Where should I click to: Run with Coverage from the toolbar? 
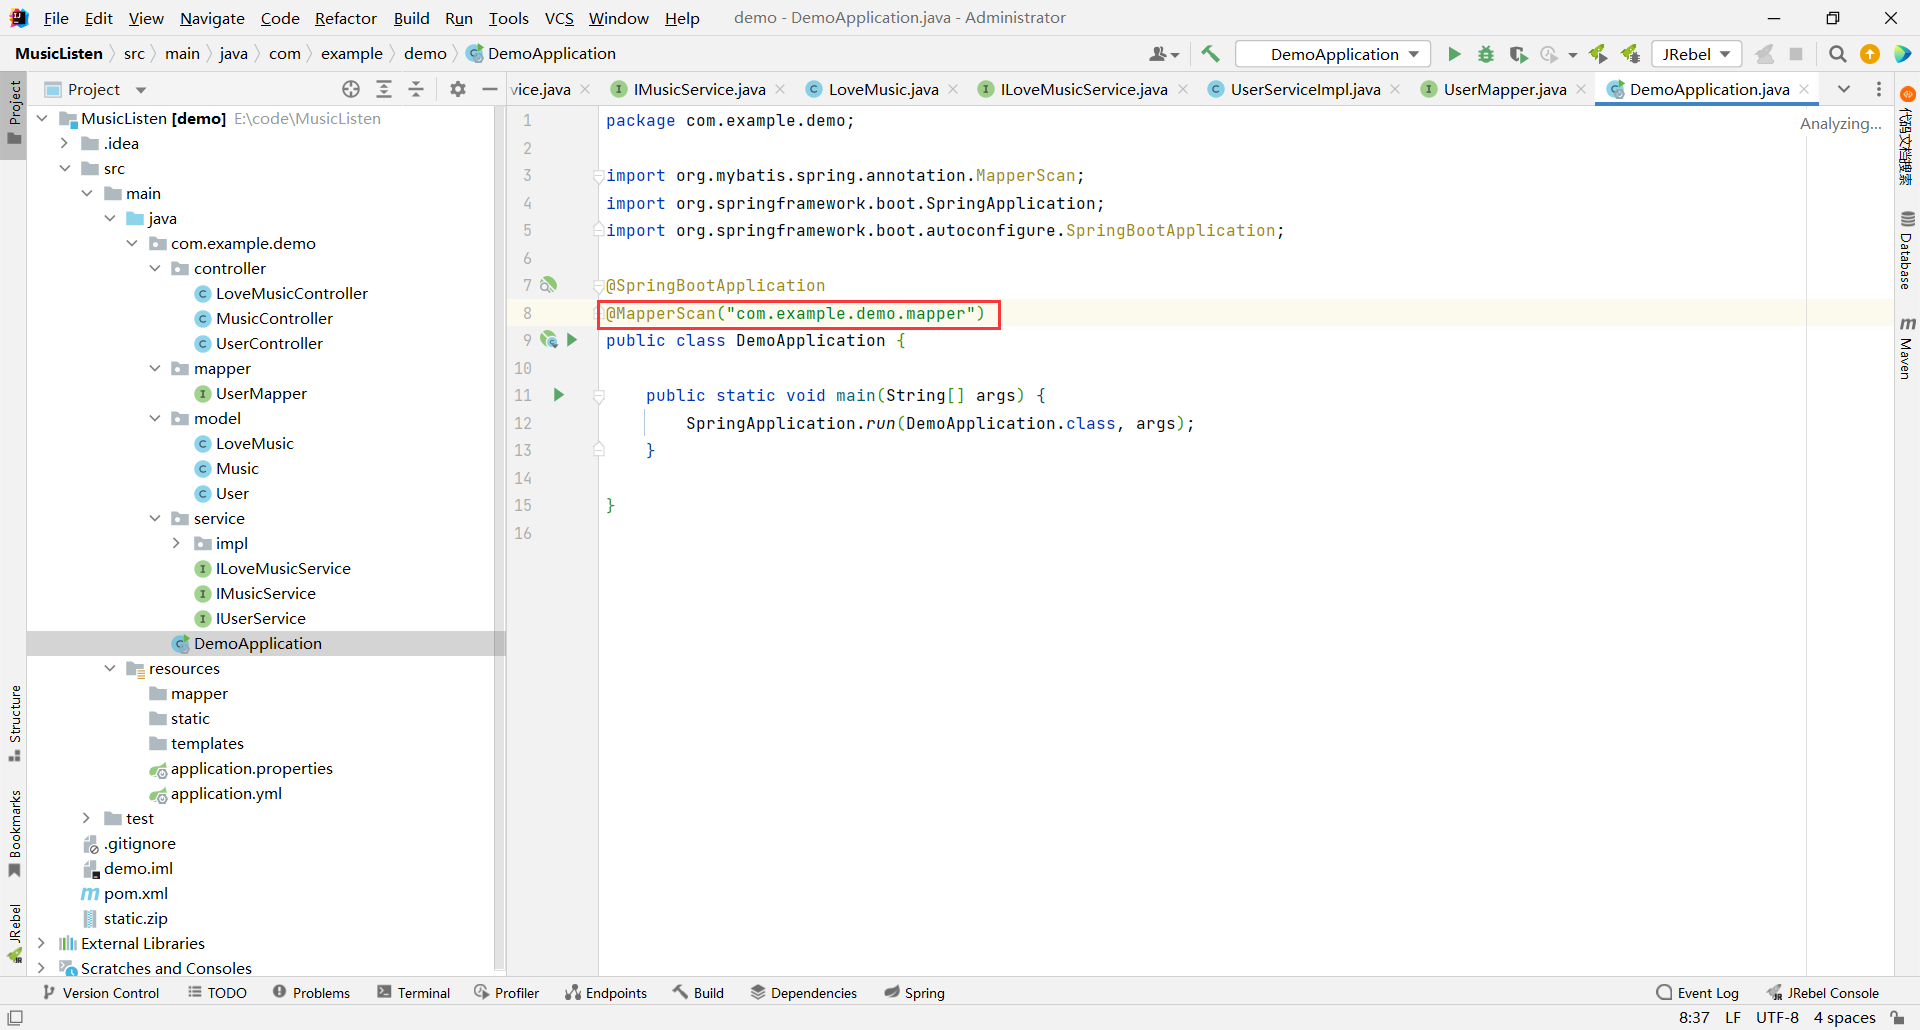(1518, 54)
